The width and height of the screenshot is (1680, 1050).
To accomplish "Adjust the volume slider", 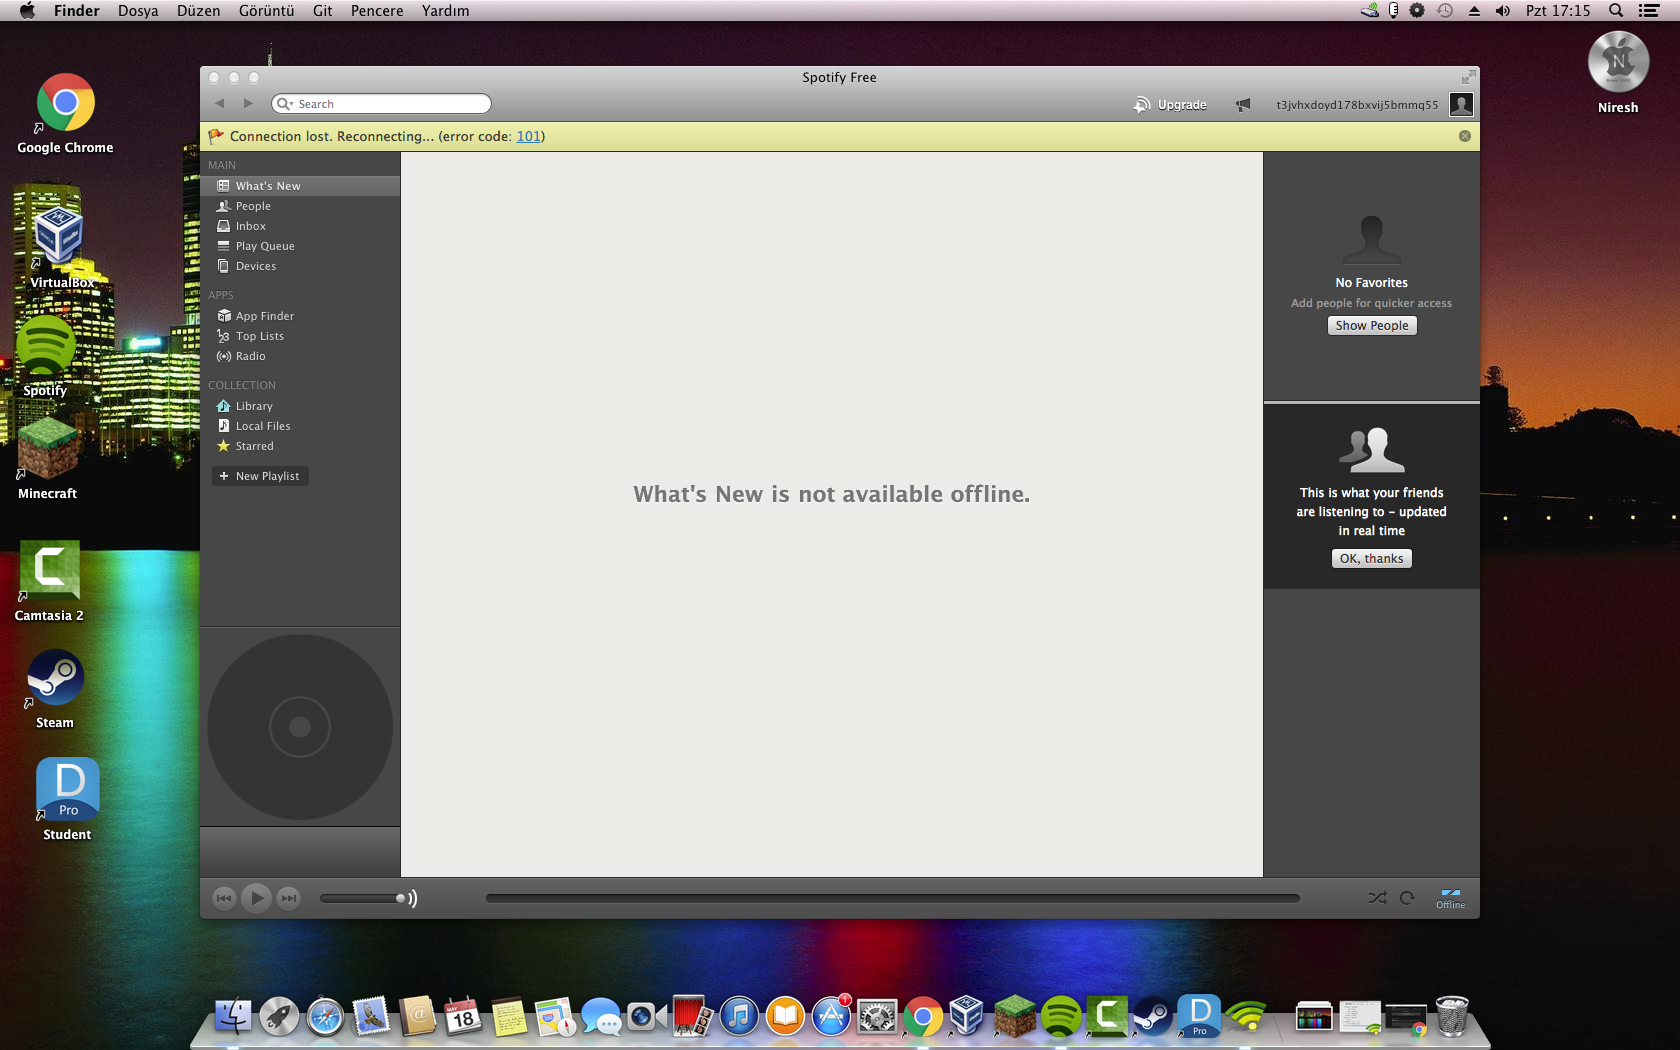I will (362, 898).
